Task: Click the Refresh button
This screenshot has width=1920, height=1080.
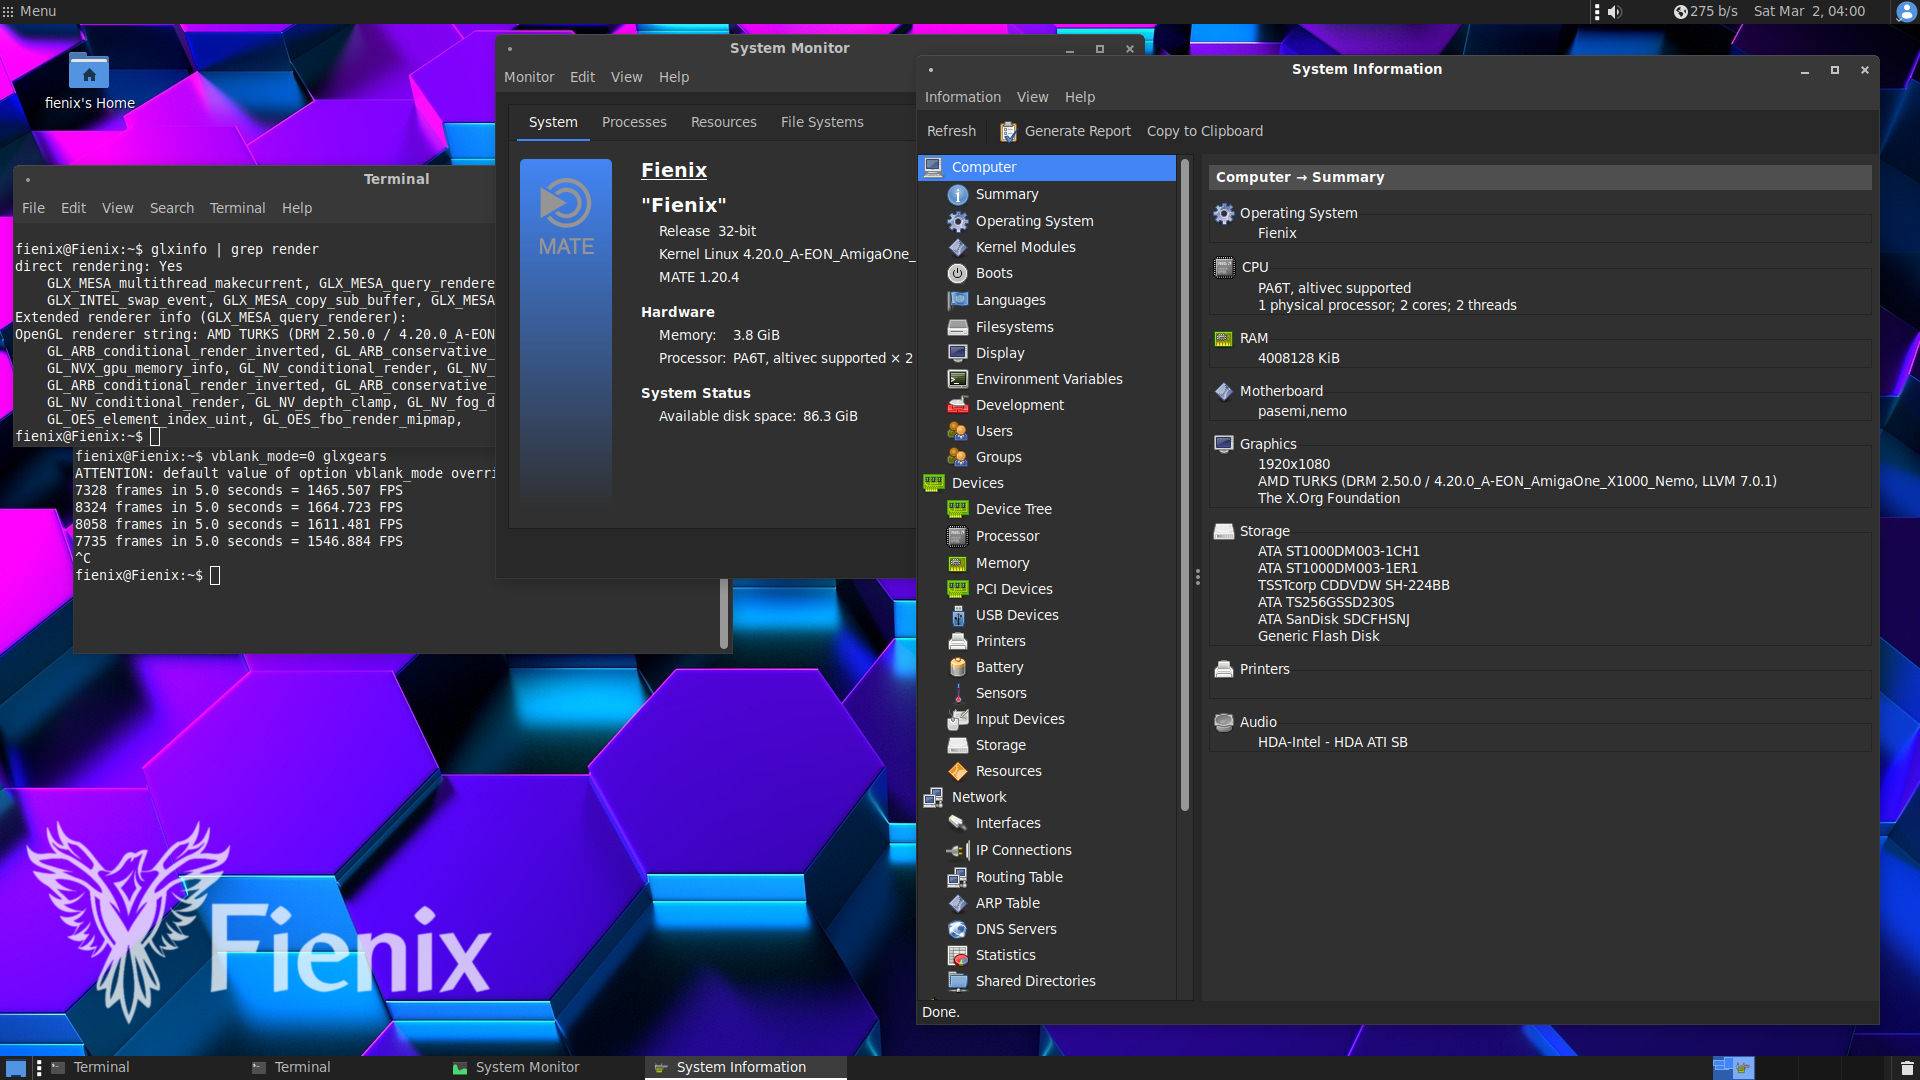Action: coord(951,131)
